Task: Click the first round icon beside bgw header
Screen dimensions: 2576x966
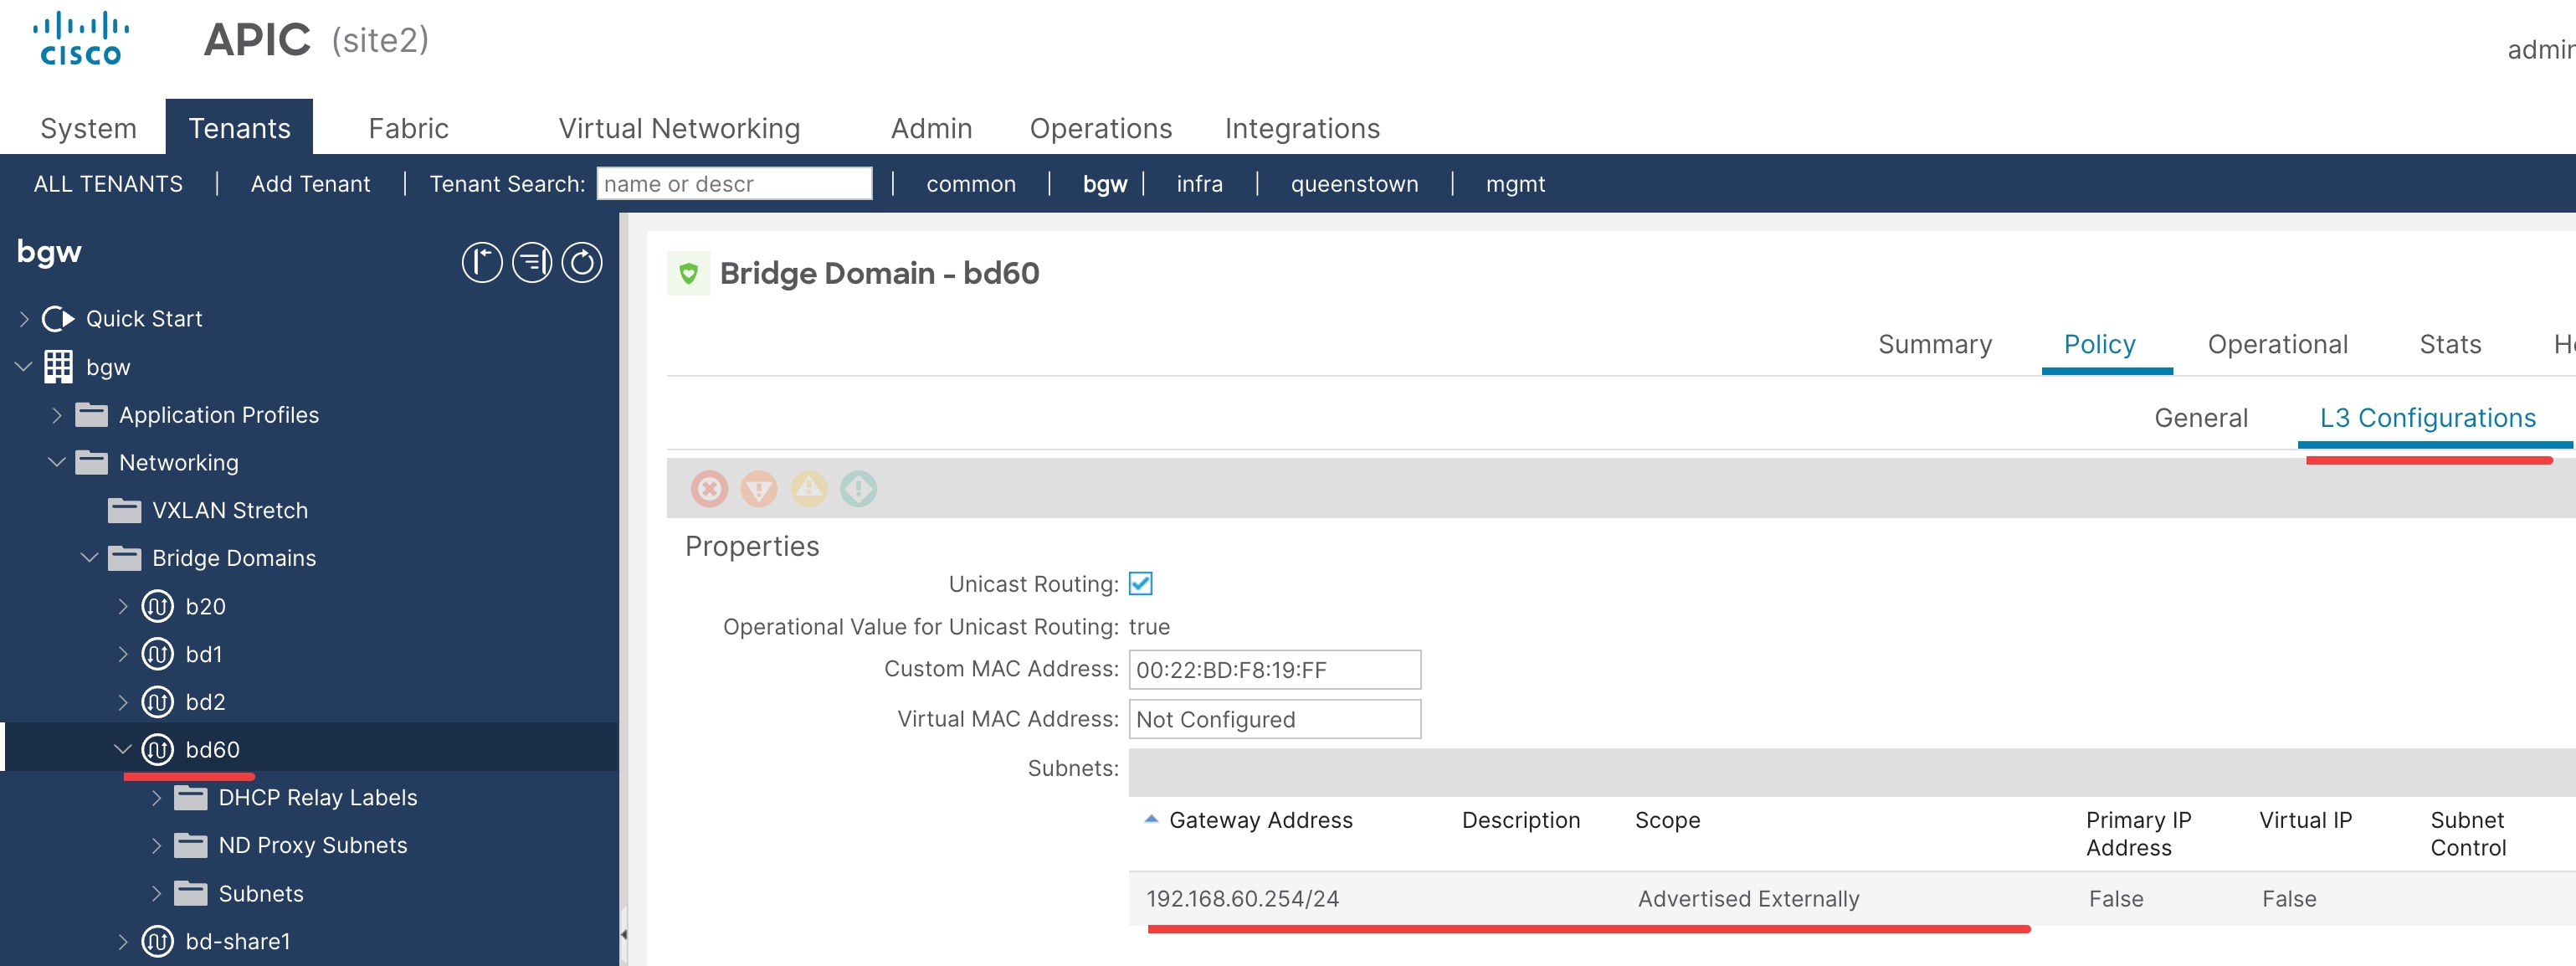Action: [x=482, y=263]
